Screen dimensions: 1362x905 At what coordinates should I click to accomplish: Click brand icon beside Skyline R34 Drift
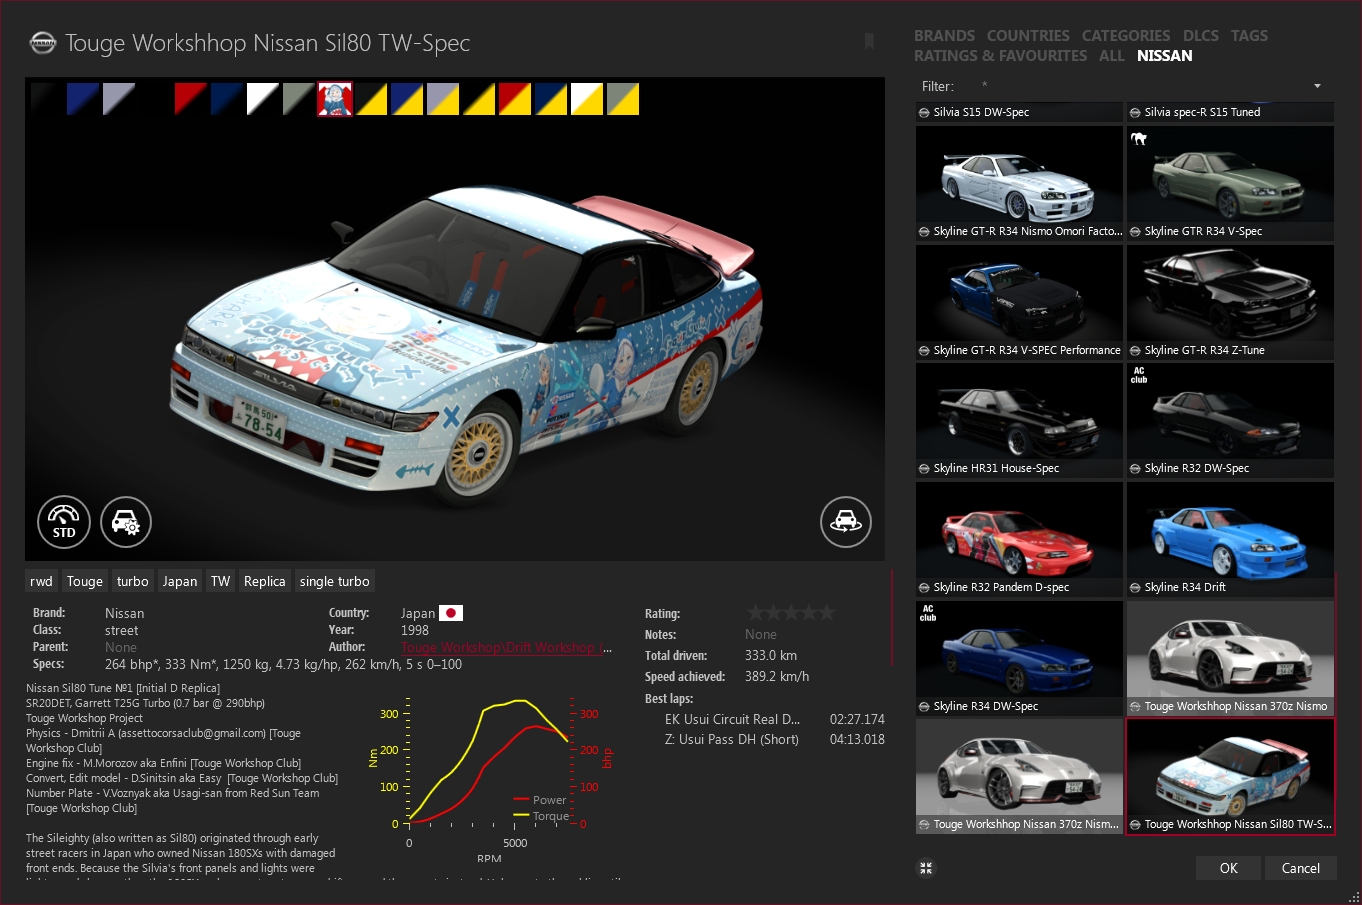pyautogui.click(x=1135, y=588)
